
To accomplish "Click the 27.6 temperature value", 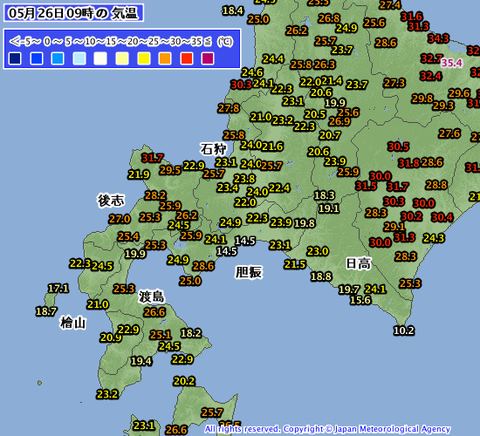I will coord(450,134).
